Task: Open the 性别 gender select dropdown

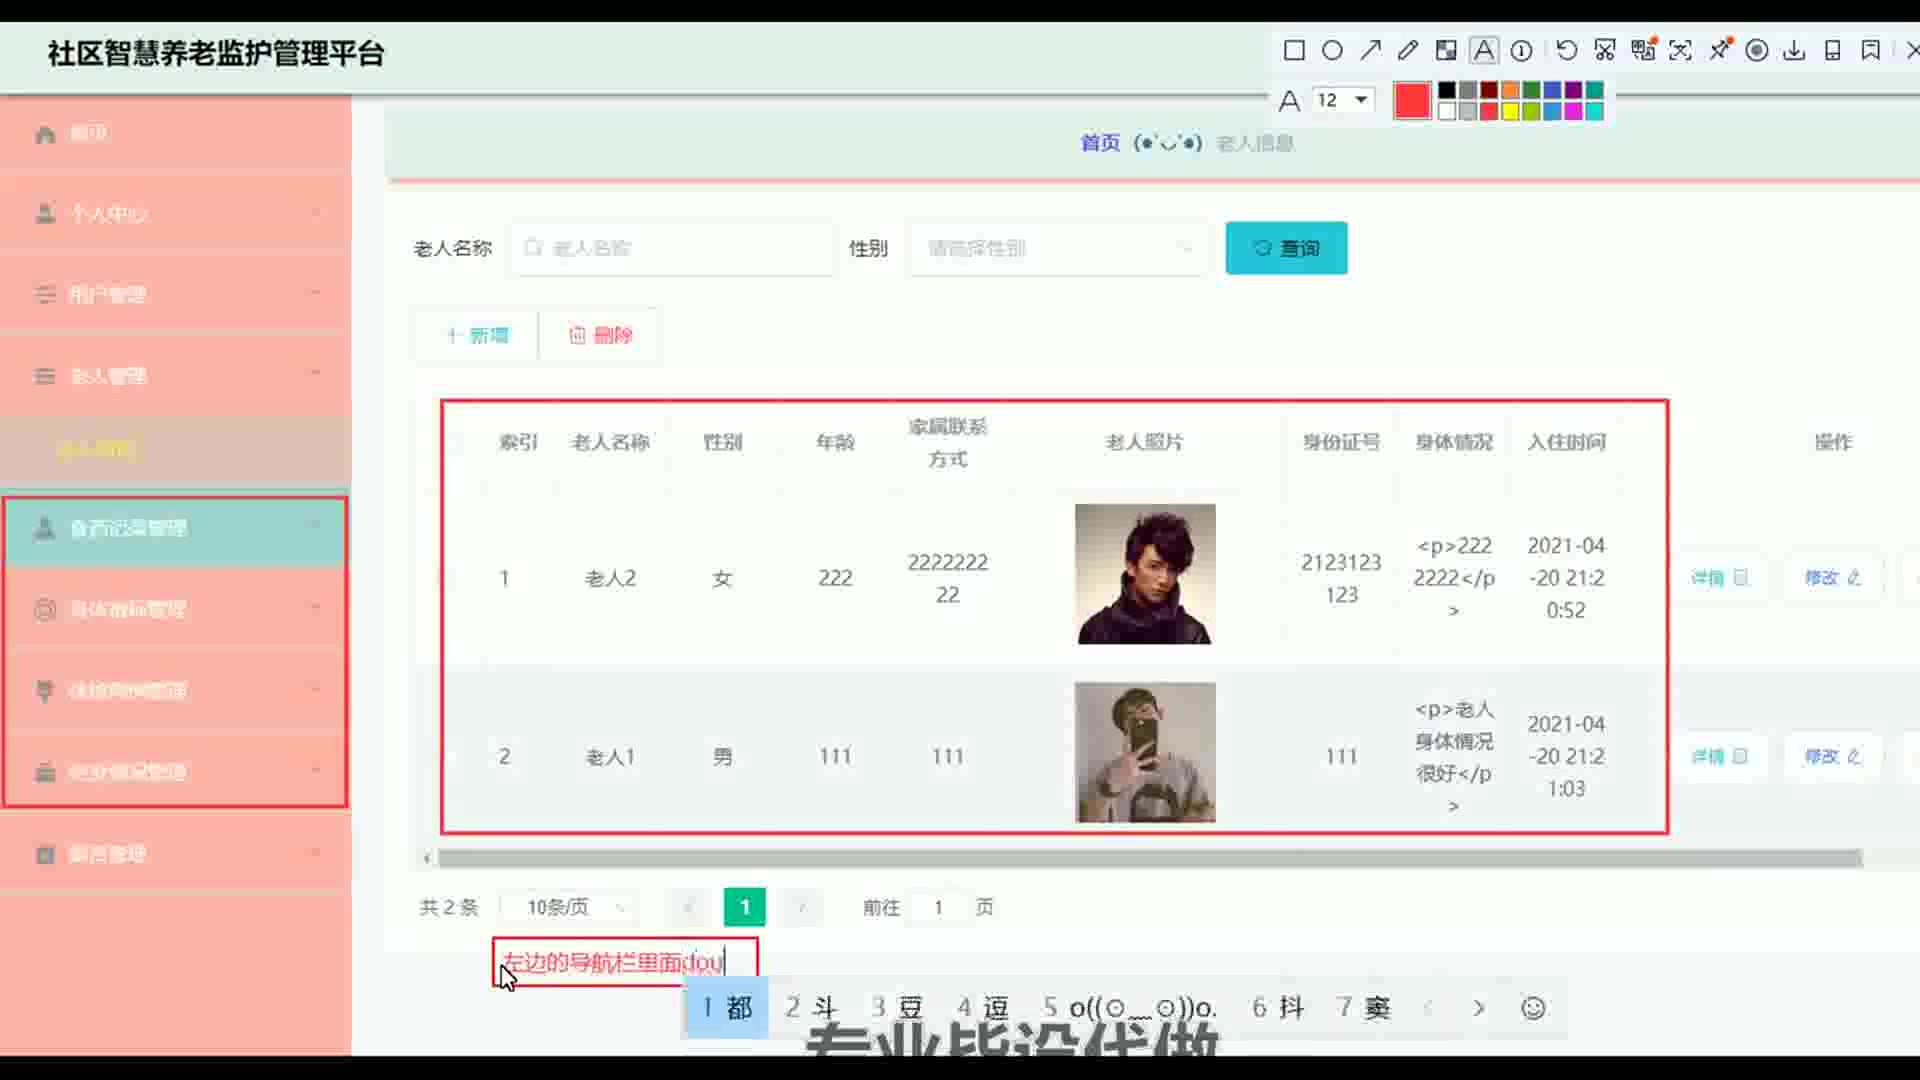Action: click(1058, 248)
